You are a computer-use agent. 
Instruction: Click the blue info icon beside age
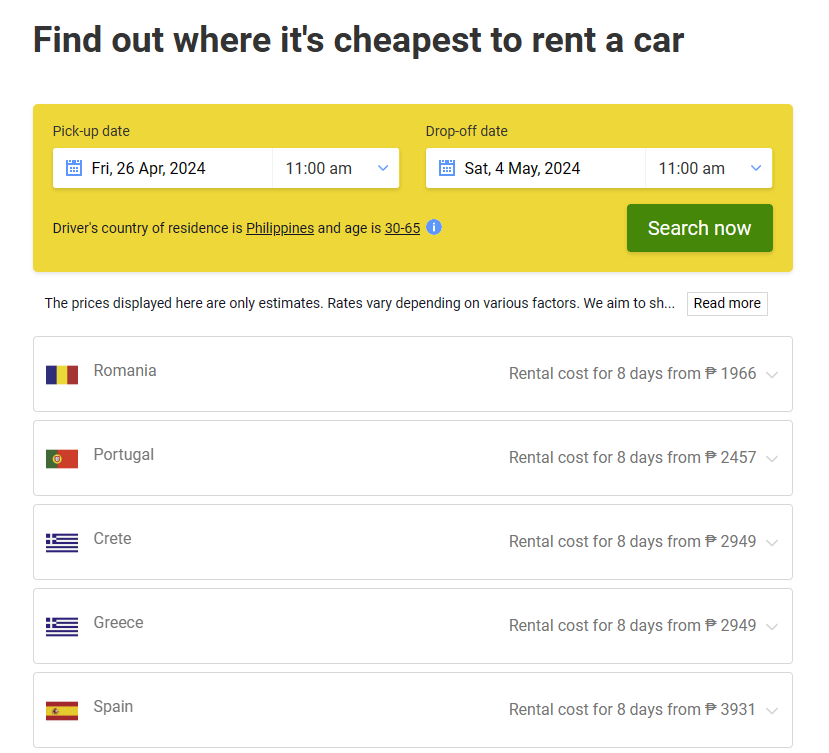[x=434, y=227]
